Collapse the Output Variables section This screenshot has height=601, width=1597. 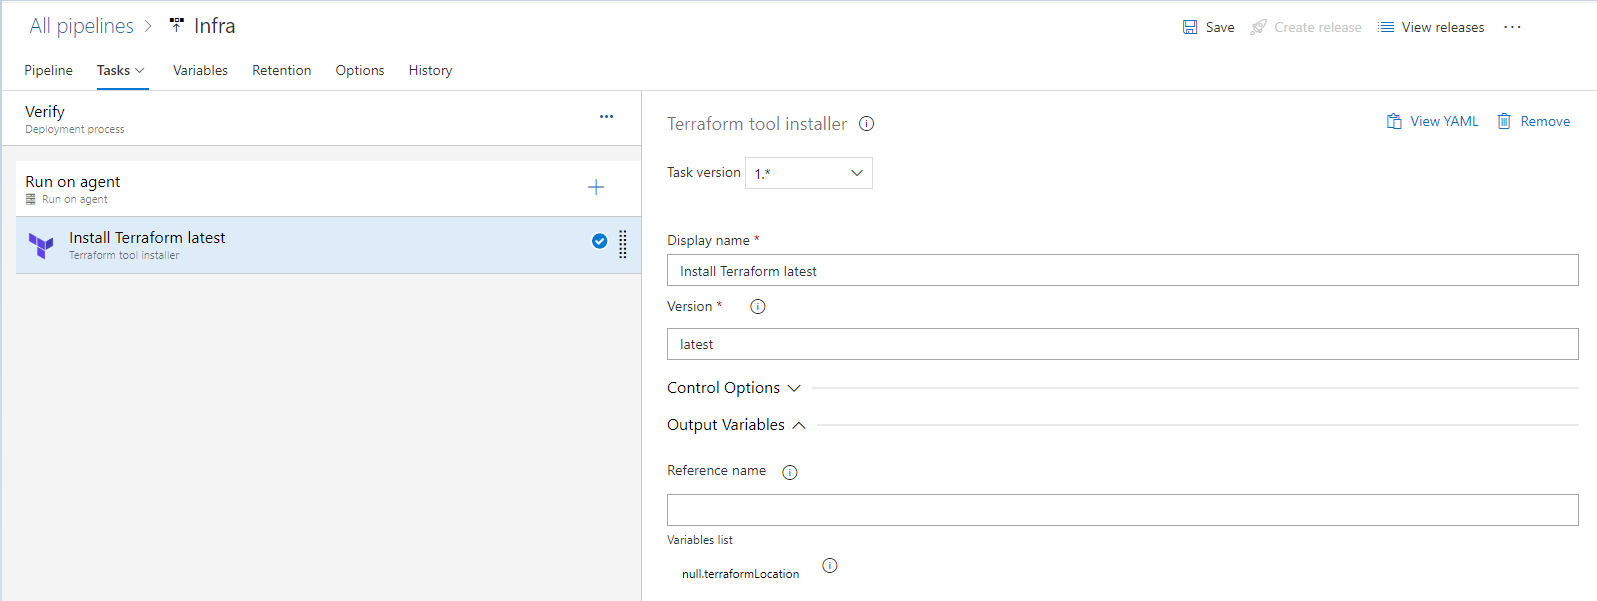736,425
